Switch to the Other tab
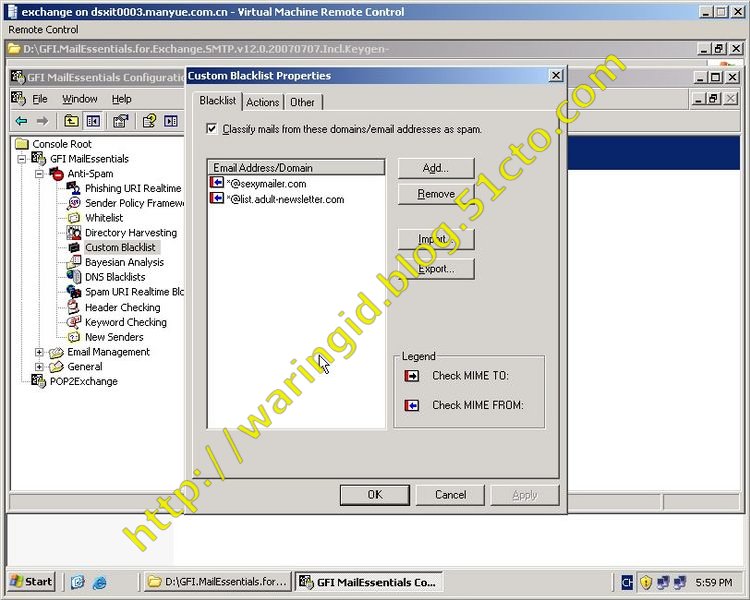The image size is (750, 600). [x=302, y=102]
